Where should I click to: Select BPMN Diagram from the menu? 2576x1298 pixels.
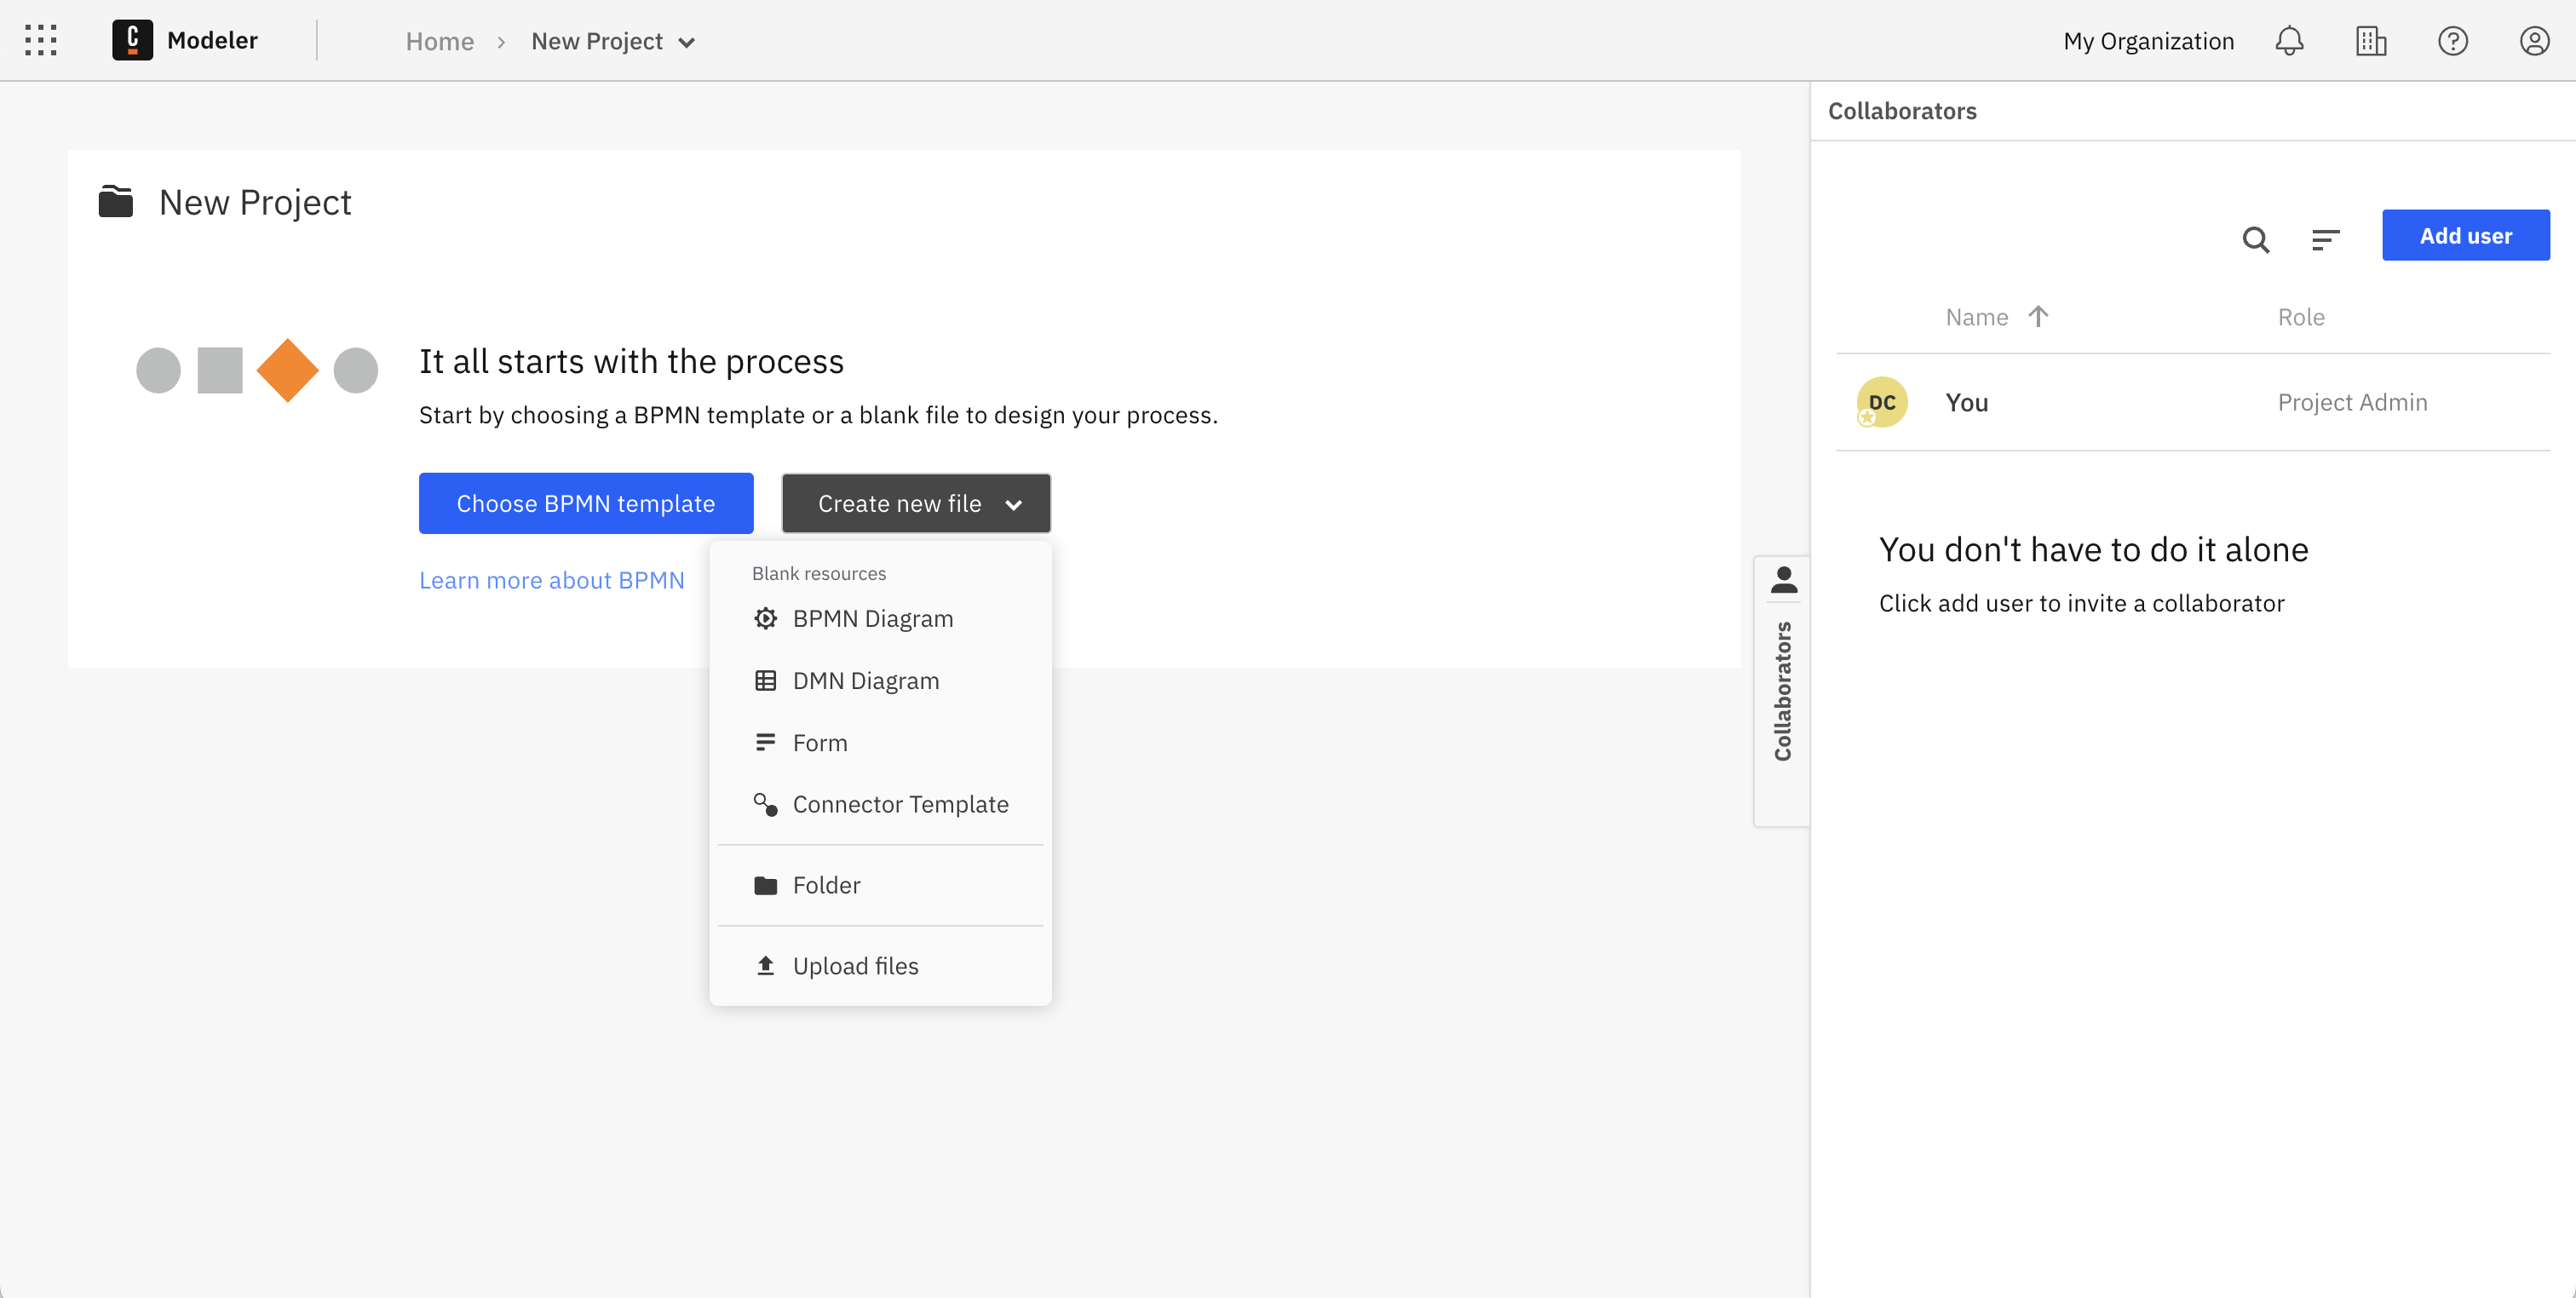tap(872, 618)
